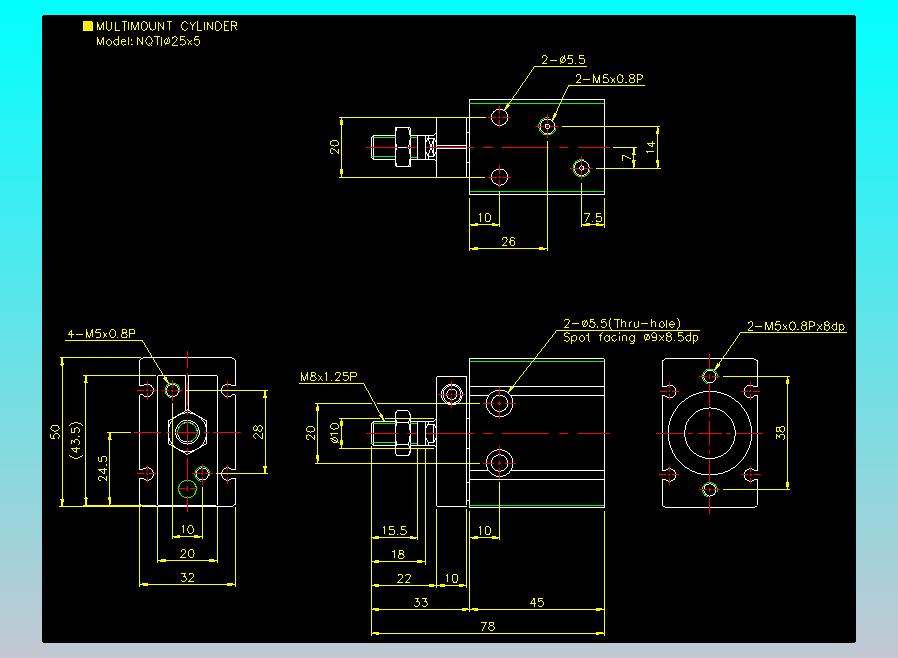Click the 7.5 dimension value
The image size is (898, 658).
click(593, 218)
